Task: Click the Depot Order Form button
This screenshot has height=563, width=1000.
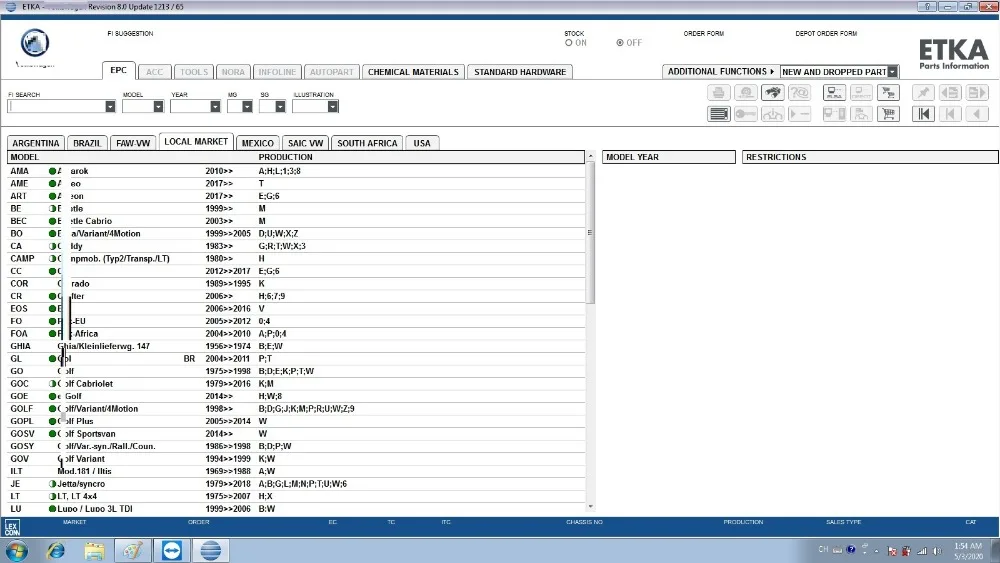Action: (x=826, y=33)
